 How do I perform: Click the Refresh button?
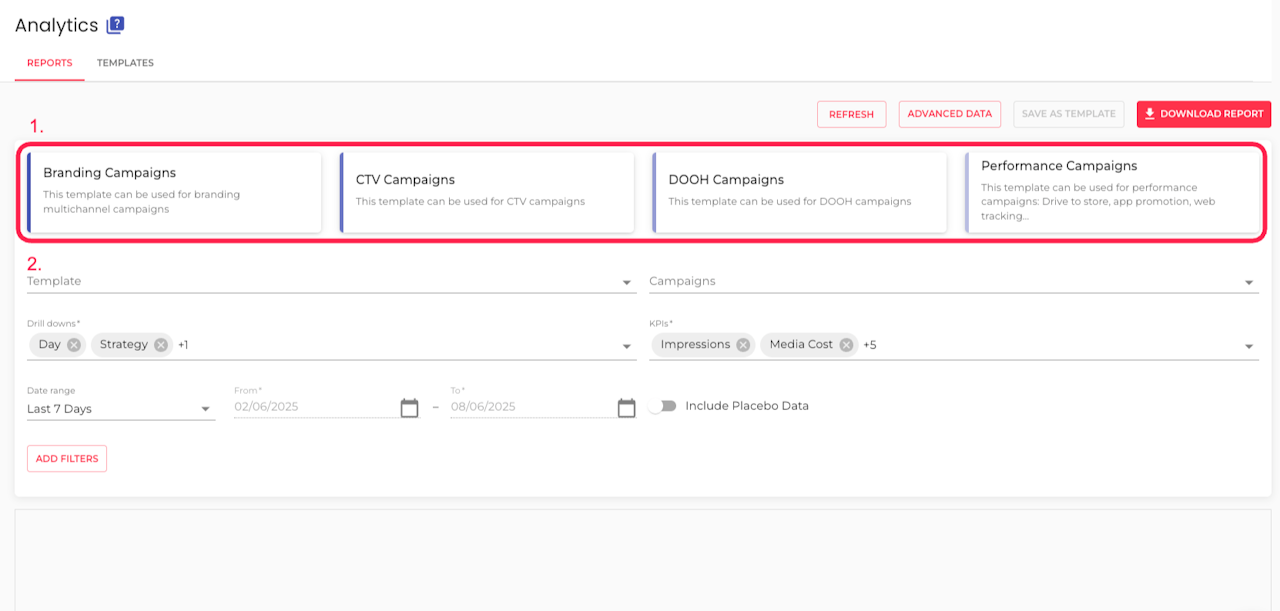pos(851,114)
